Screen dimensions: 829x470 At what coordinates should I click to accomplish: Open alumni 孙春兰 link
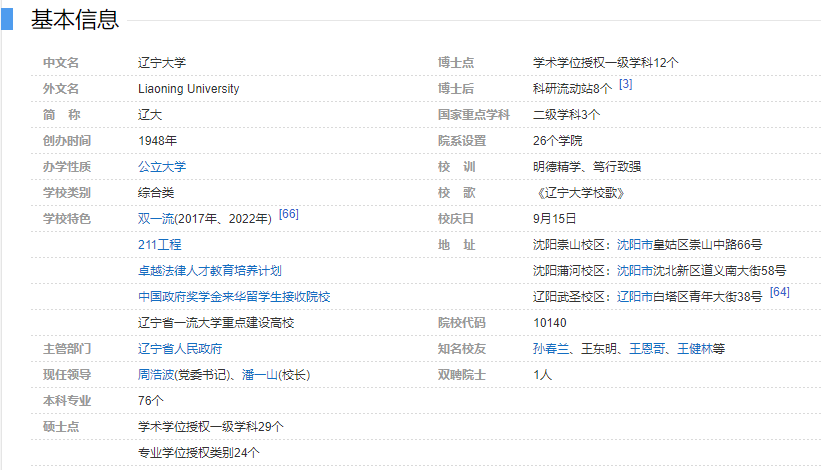(x=551, y=349)
